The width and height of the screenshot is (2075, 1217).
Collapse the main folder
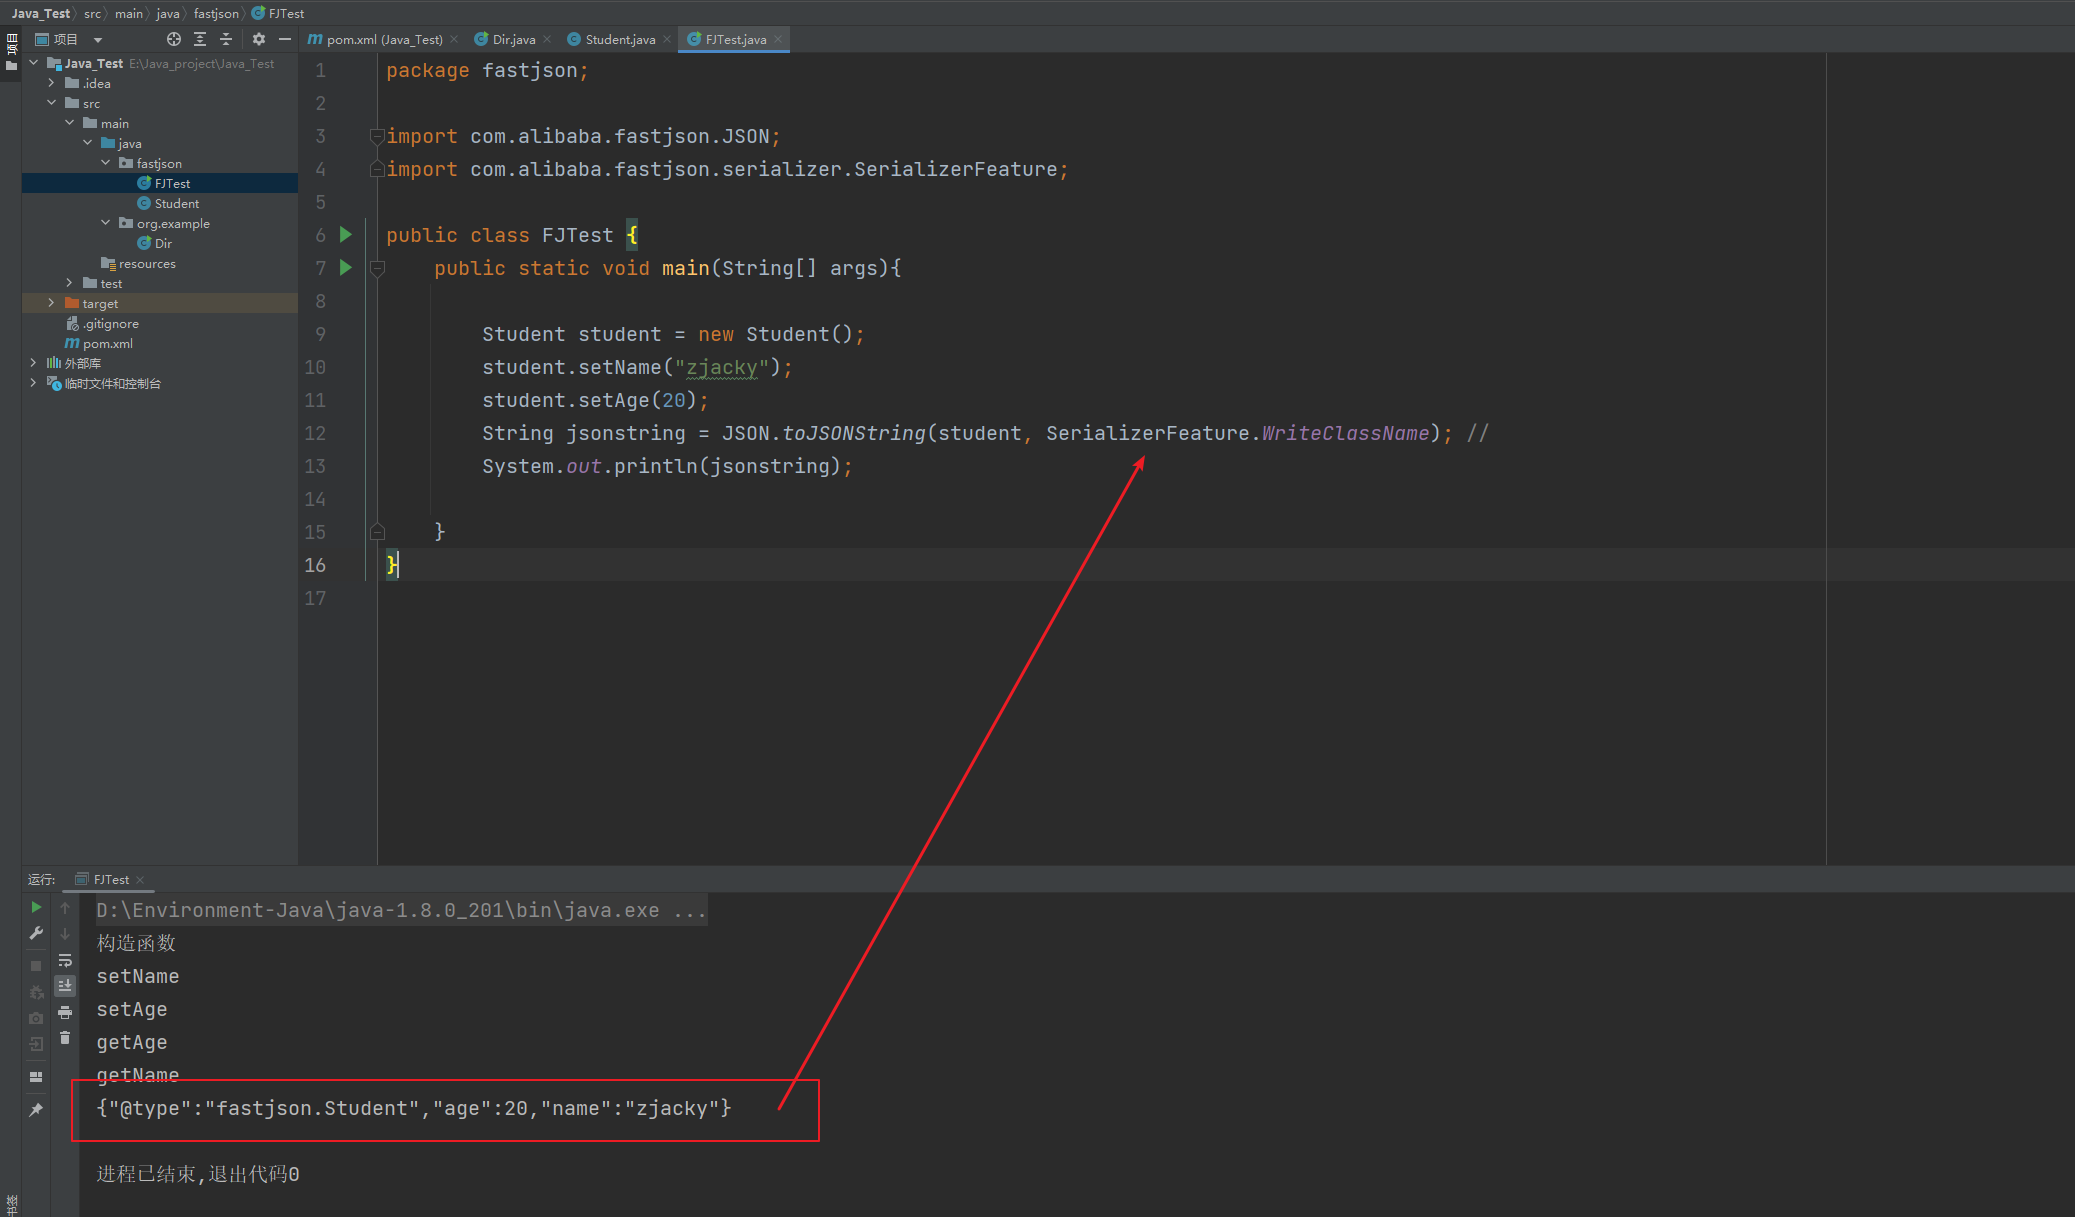tap(70, 123)
